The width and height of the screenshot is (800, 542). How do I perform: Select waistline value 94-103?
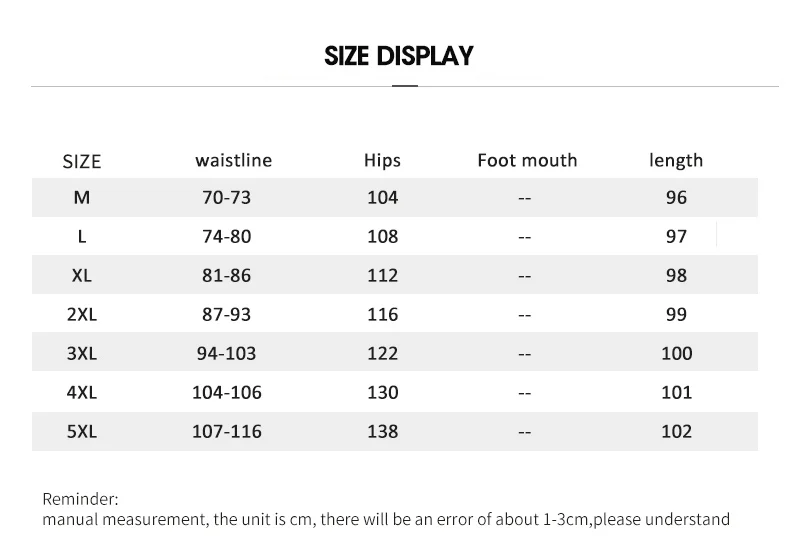point(227,353)
